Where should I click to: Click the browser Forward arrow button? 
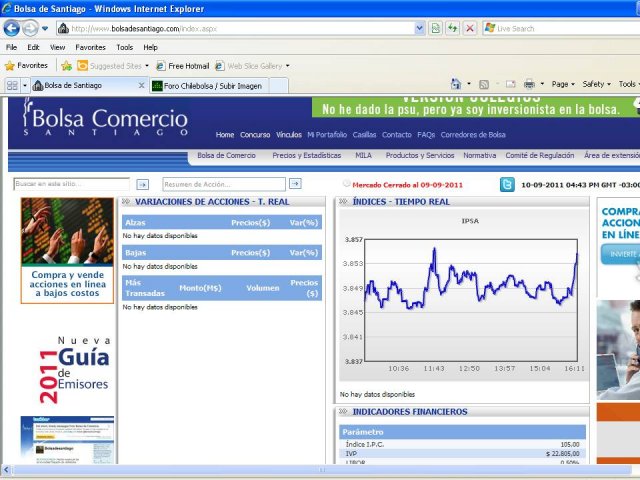pyautogui.click(x=30, y=28)
